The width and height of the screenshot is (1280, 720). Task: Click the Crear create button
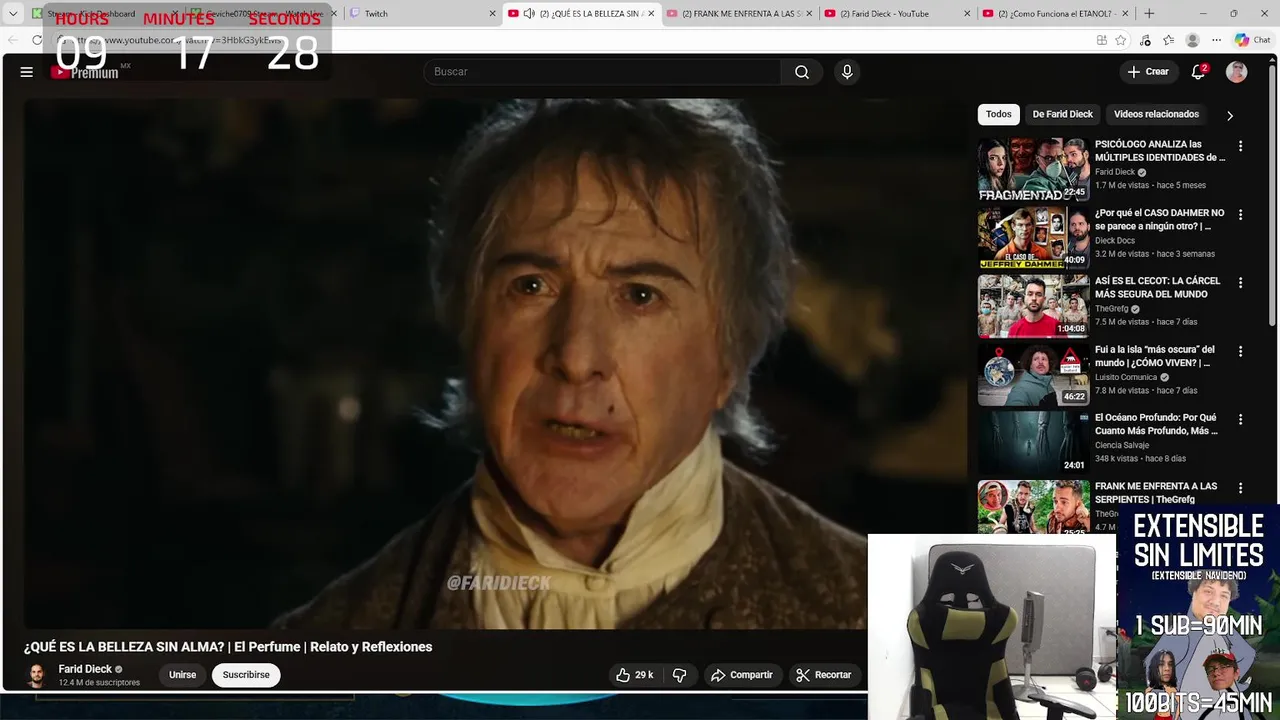coord(1147,72)
